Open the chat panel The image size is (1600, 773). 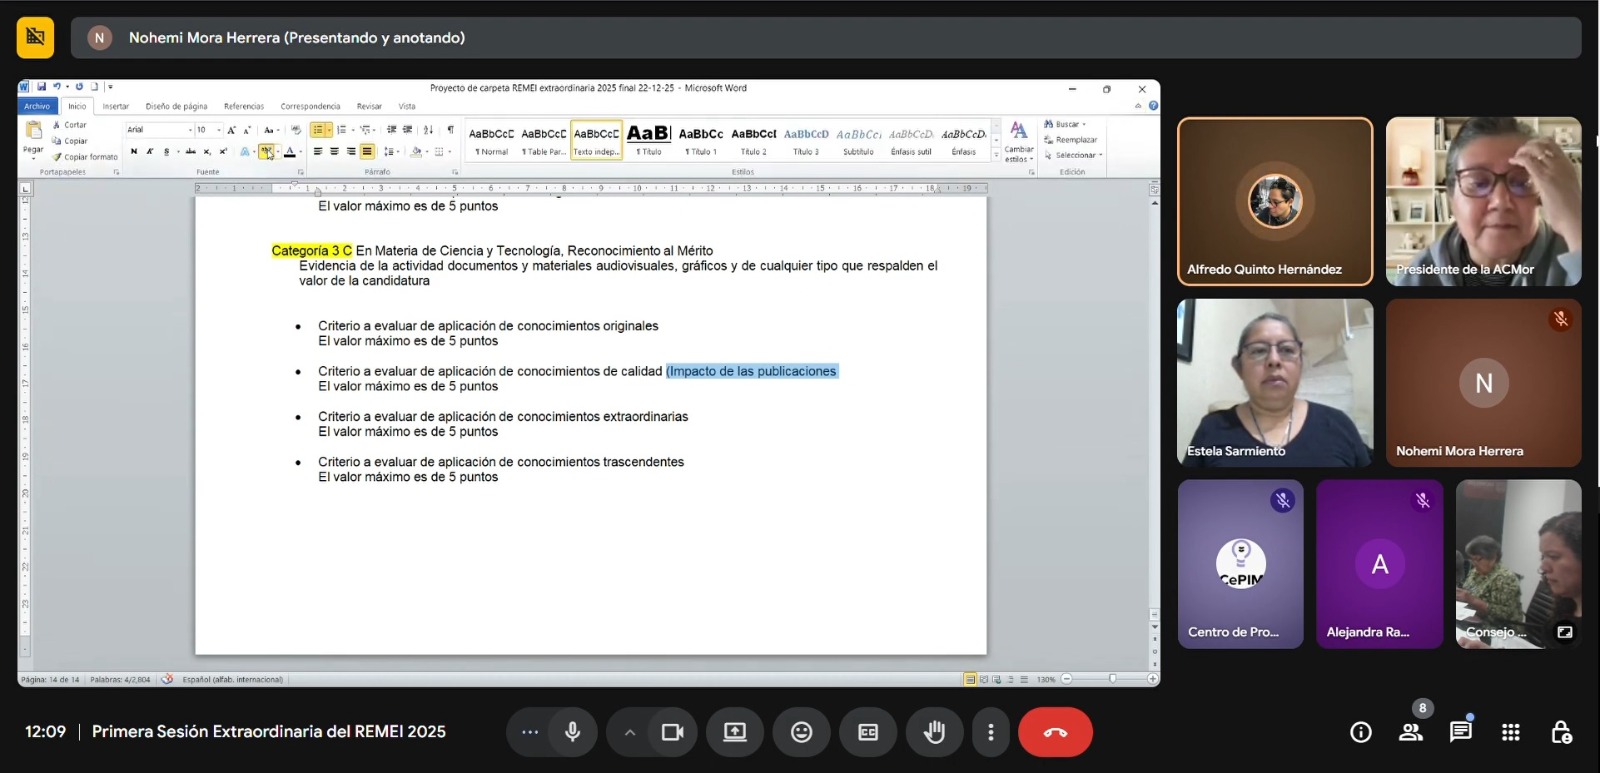[1460, 732]
